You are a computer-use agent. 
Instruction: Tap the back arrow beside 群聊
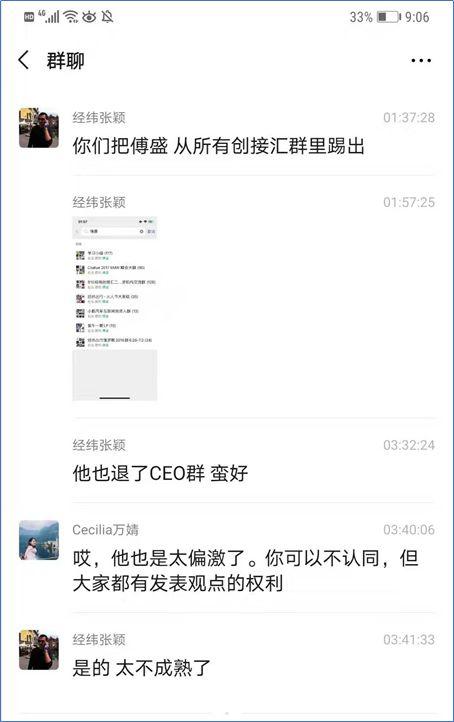[x=23, y=60]
